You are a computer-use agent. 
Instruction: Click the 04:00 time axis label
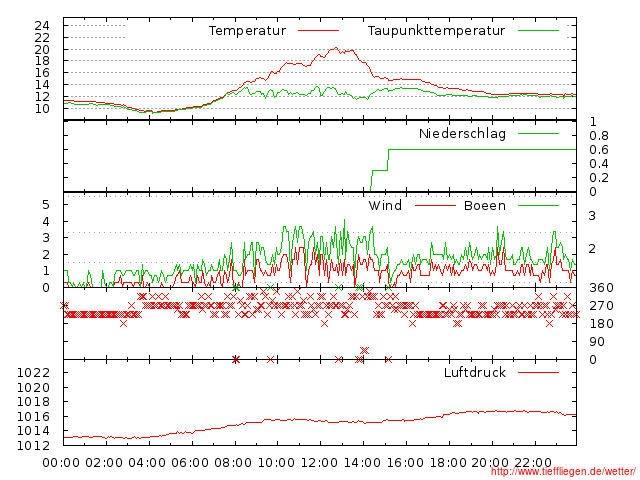click(x=147, y=463)
